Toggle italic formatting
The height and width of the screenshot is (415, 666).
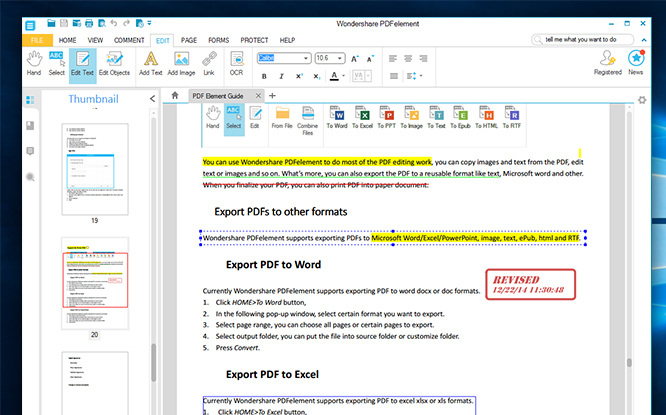coord(281,76)
